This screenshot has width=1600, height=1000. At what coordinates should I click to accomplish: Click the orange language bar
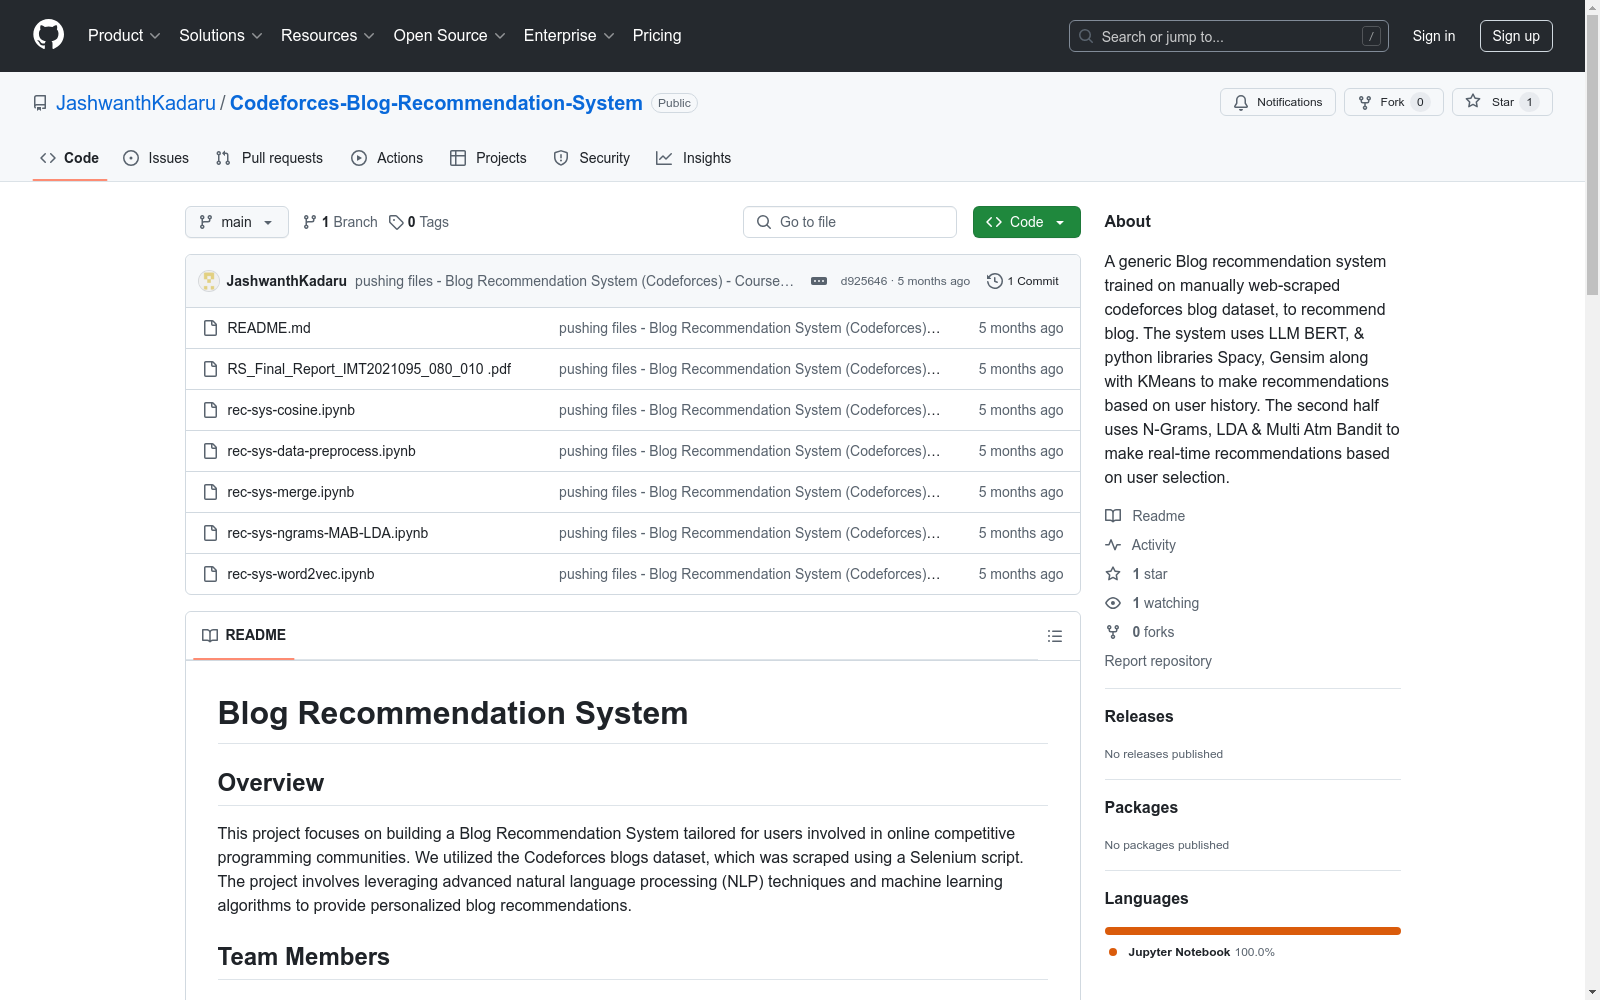pos(1252,931)
